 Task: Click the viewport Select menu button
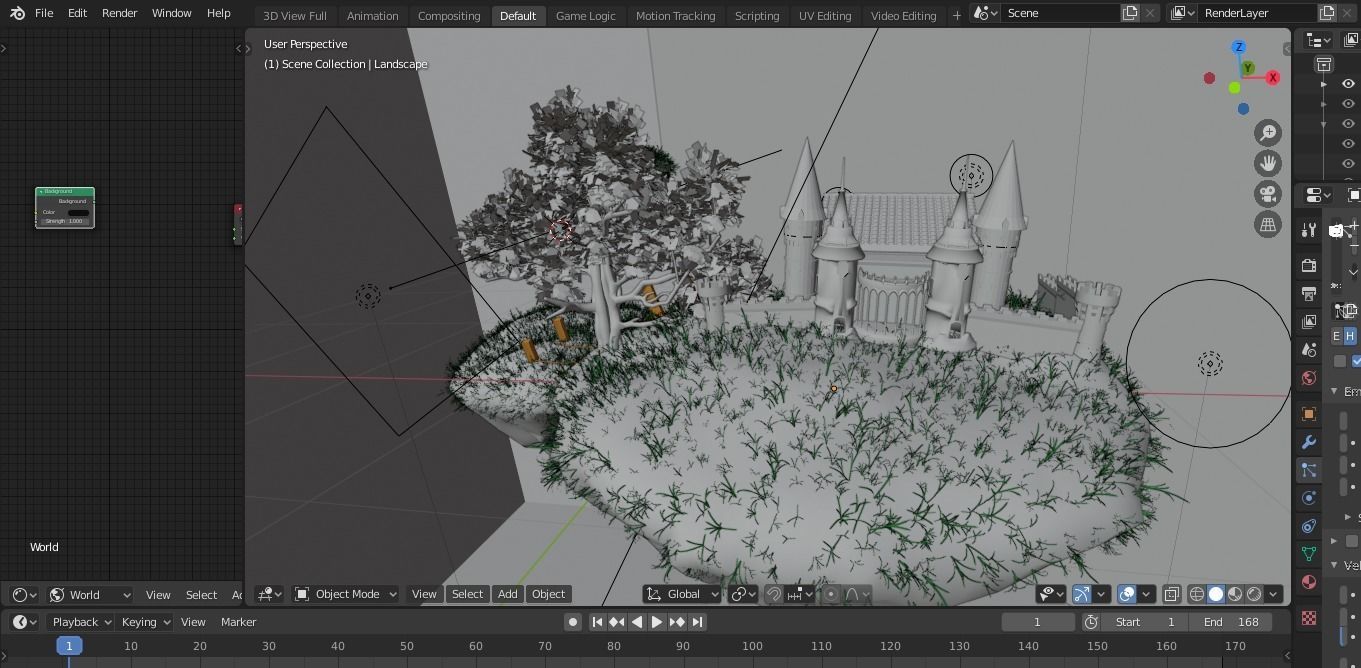[467, 594]
